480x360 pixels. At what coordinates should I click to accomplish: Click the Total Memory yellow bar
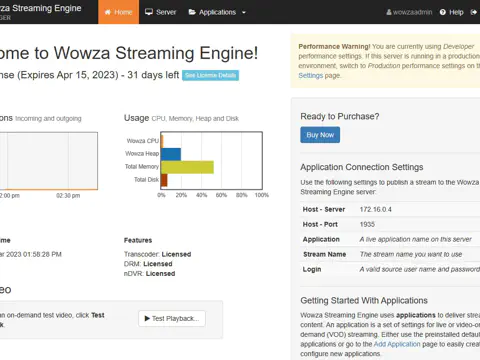(x=187, y=167)
